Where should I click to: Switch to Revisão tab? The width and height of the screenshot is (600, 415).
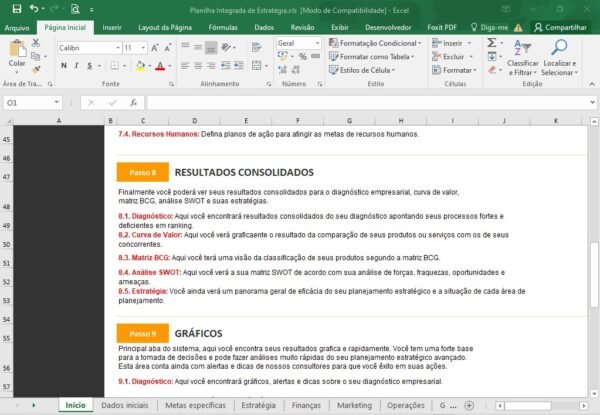302,28
